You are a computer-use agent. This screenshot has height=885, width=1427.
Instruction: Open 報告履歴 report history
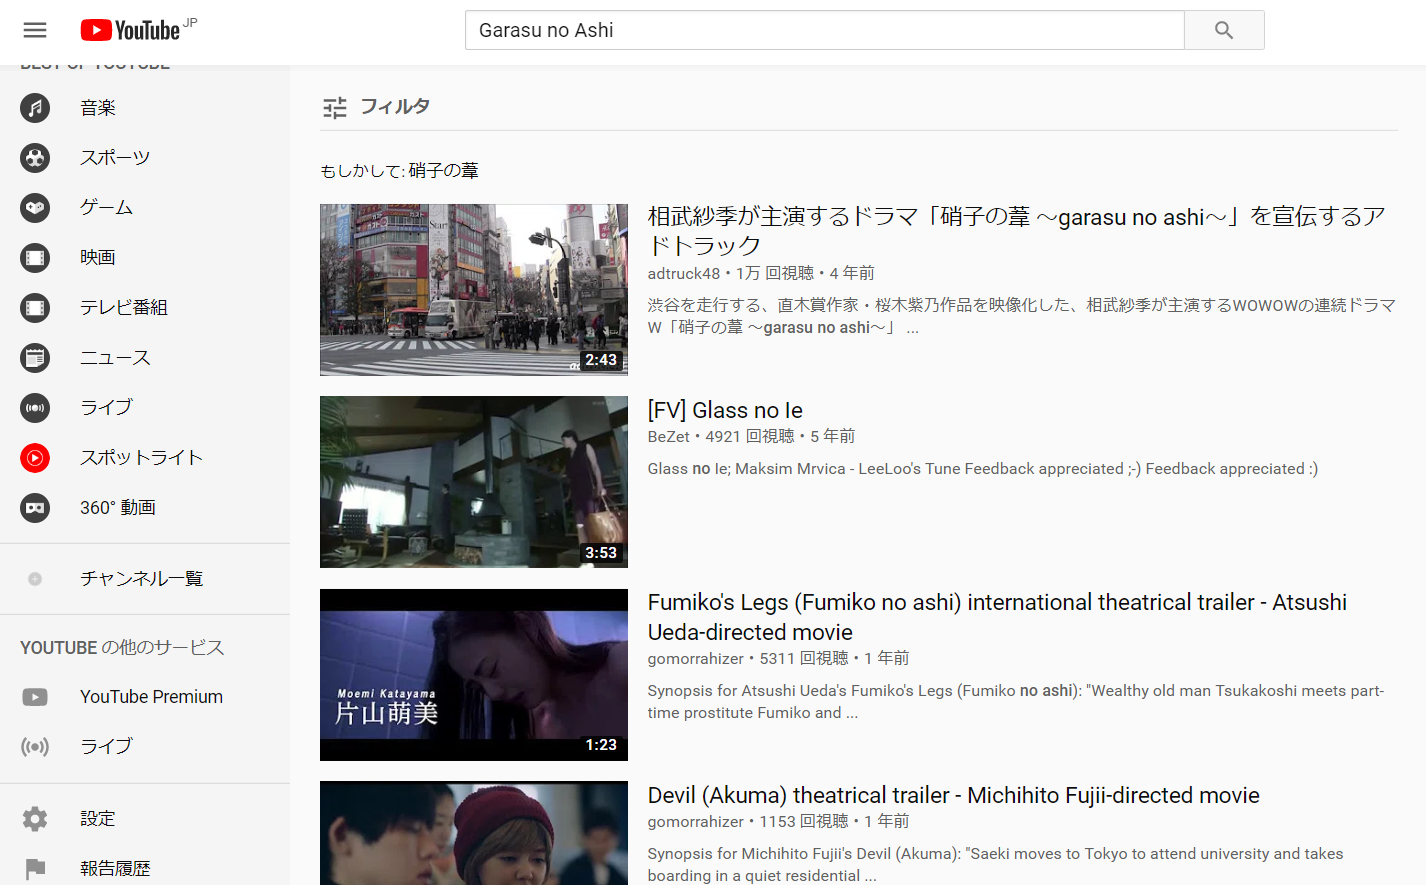click(x=115, y=869)
